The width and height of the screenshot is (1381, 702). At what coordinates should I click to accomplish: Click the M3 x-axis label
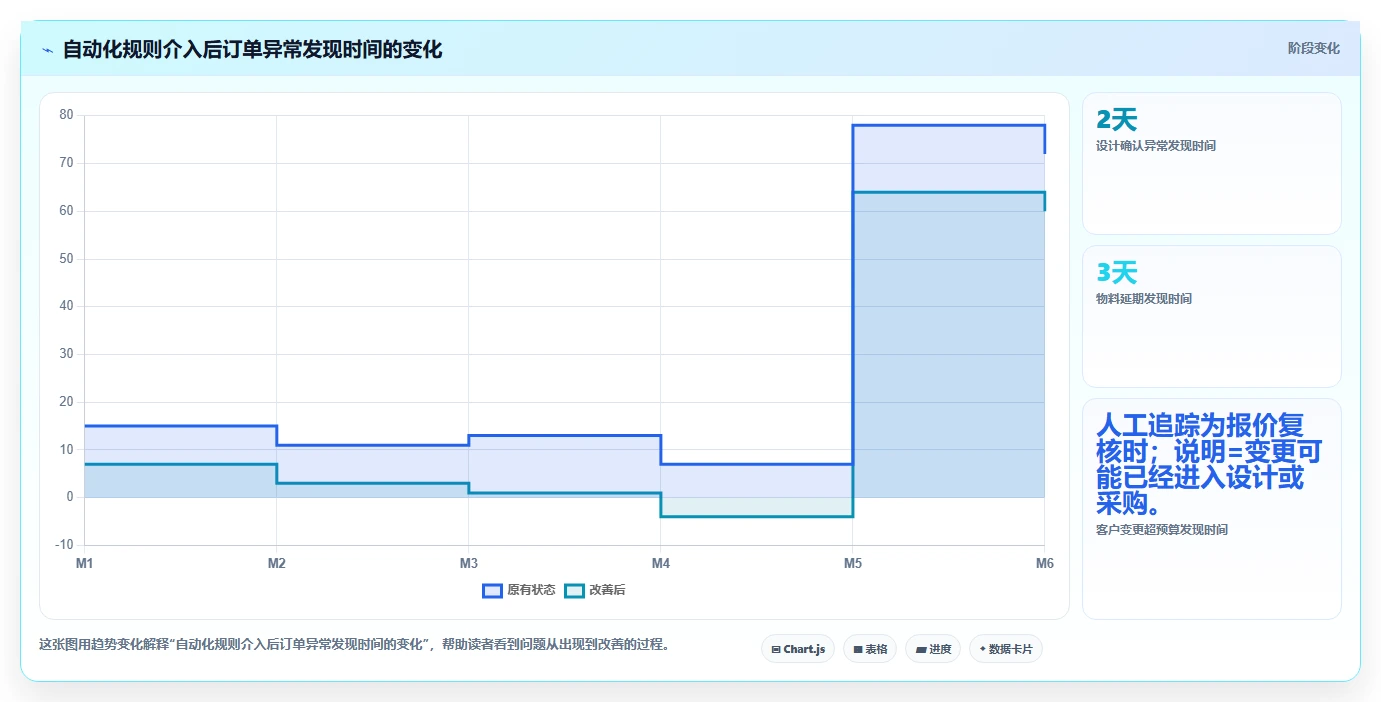469,564
